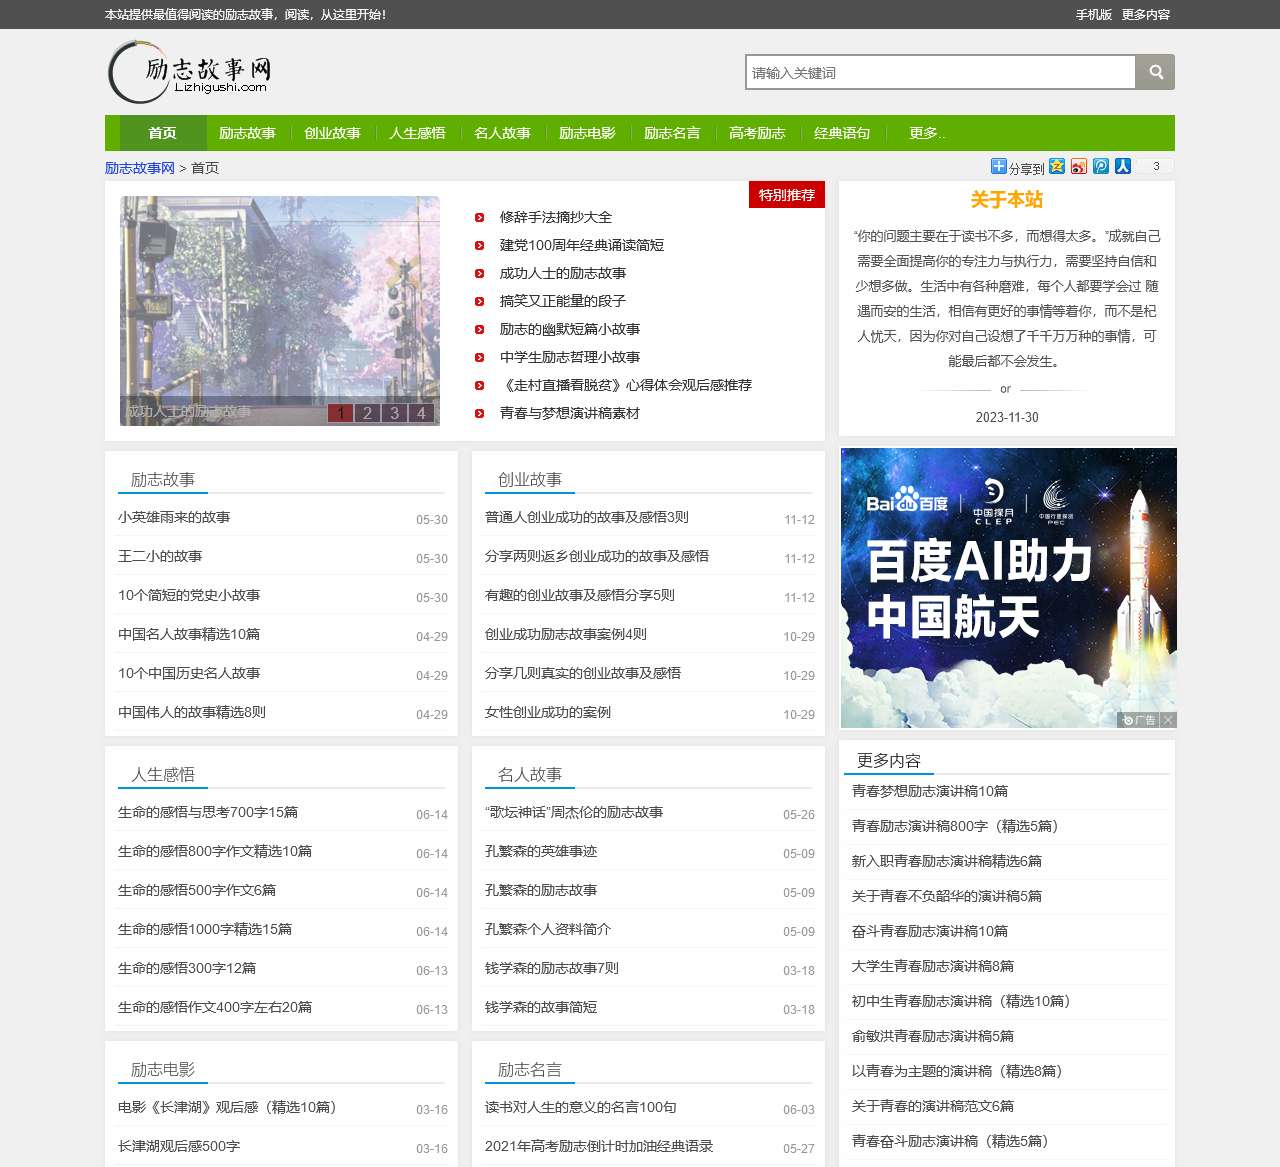
Task: Open the 人生感悟 navigation tab
Action: pyautogui.click(x=417, y=133)
